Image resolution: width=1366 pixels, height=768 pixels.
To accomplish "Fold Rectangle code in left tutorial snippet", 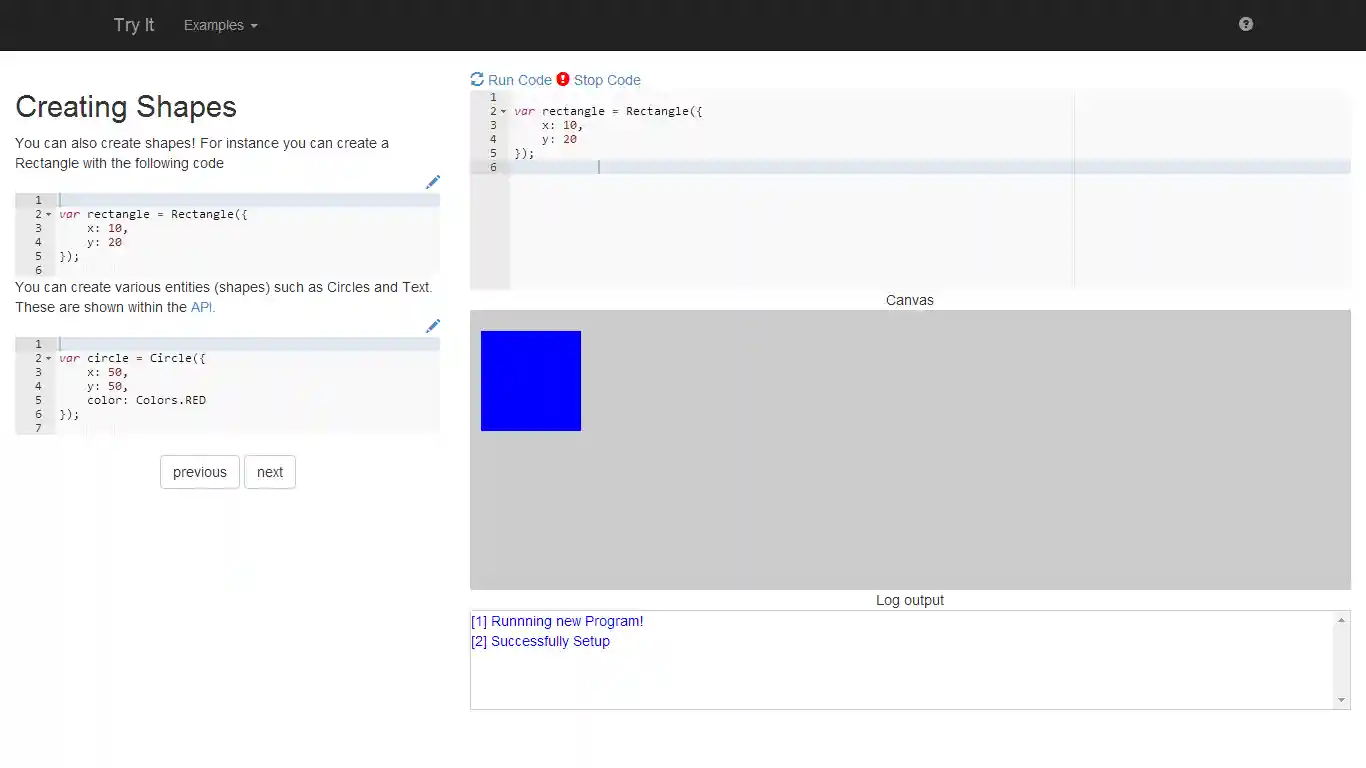I will click(x=48, y=215).
